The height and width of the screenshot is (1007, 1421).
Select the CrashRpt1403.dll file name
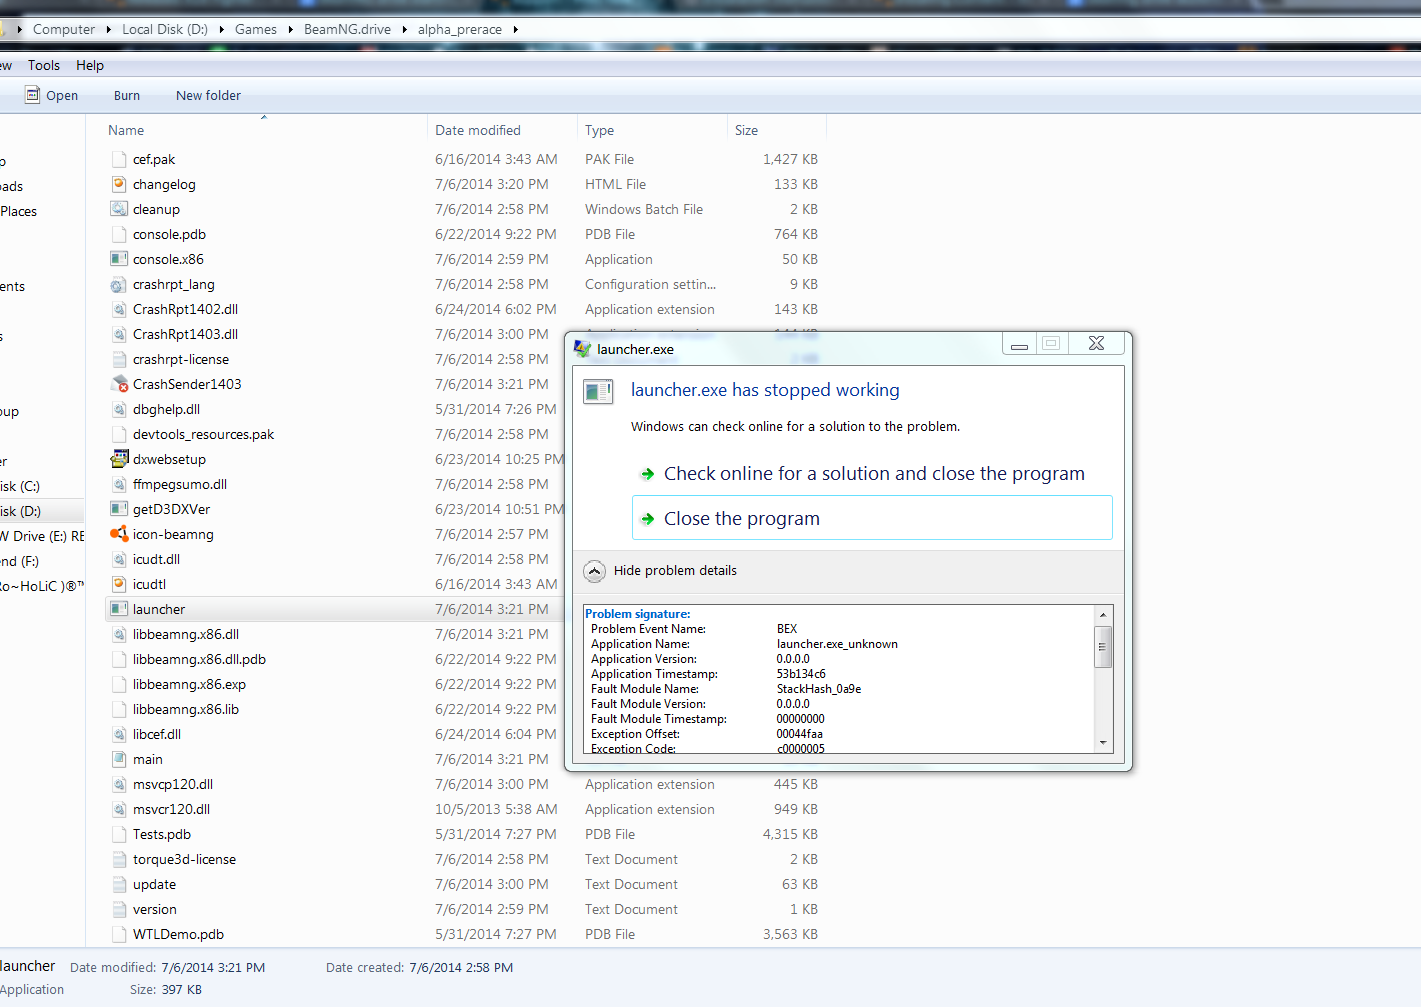click(185, 334)
